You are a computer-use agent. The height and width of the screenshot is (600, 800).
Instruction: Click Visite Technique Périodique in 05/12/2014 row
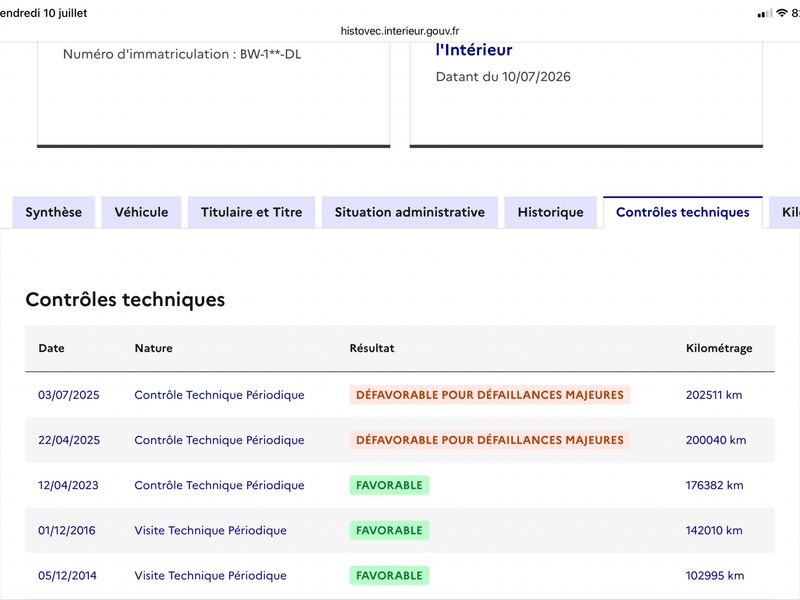coord(210,576)
